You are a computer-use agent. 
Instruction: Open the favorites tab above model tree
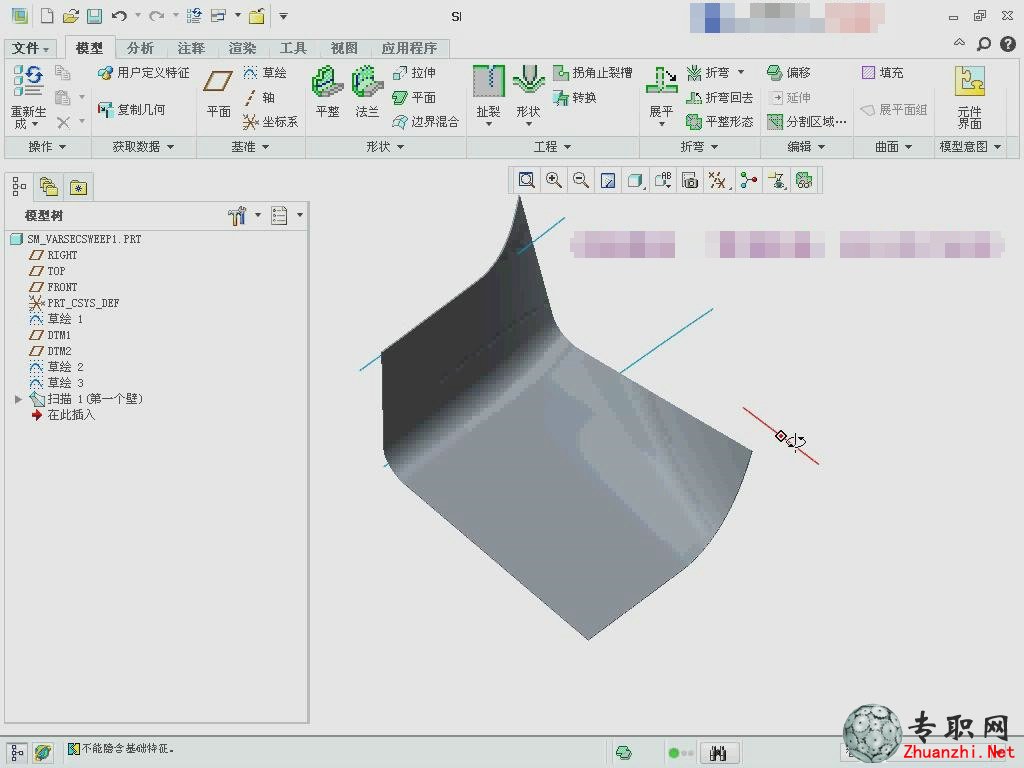78,187
